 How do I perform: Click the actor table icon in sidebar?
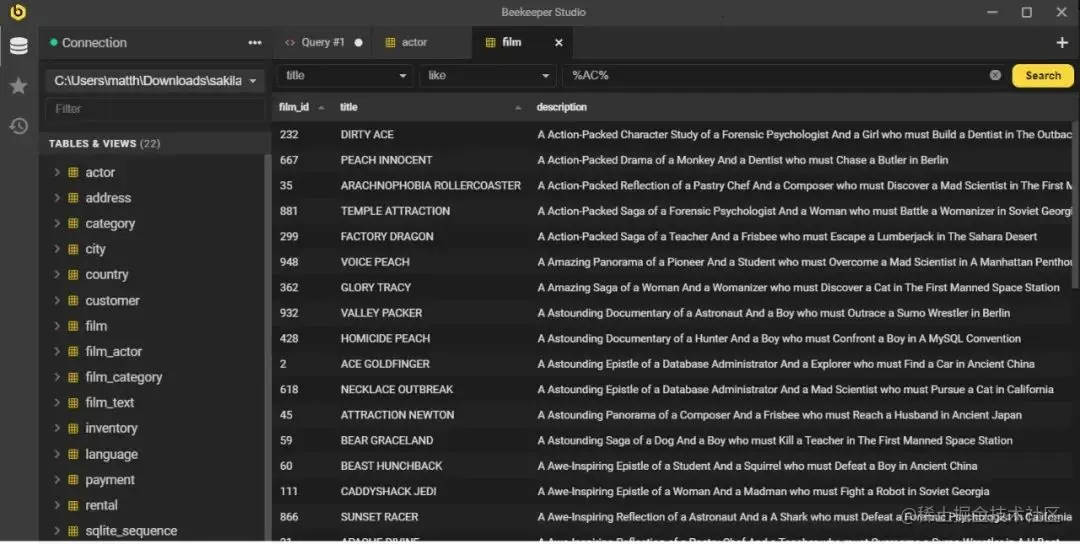73,172
